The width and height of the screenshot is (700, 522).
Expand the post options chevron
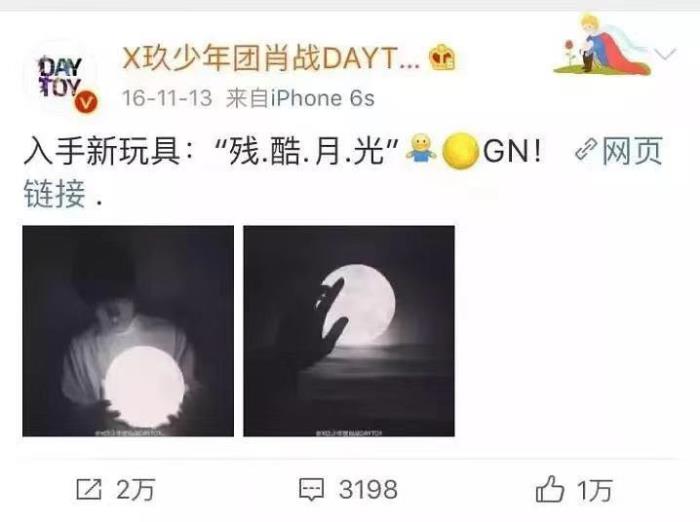pos(666,54)
